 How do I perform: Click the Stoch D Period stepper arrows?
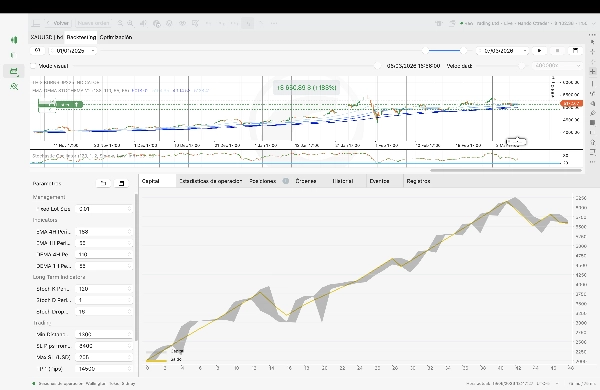click(x=129, y=300)
